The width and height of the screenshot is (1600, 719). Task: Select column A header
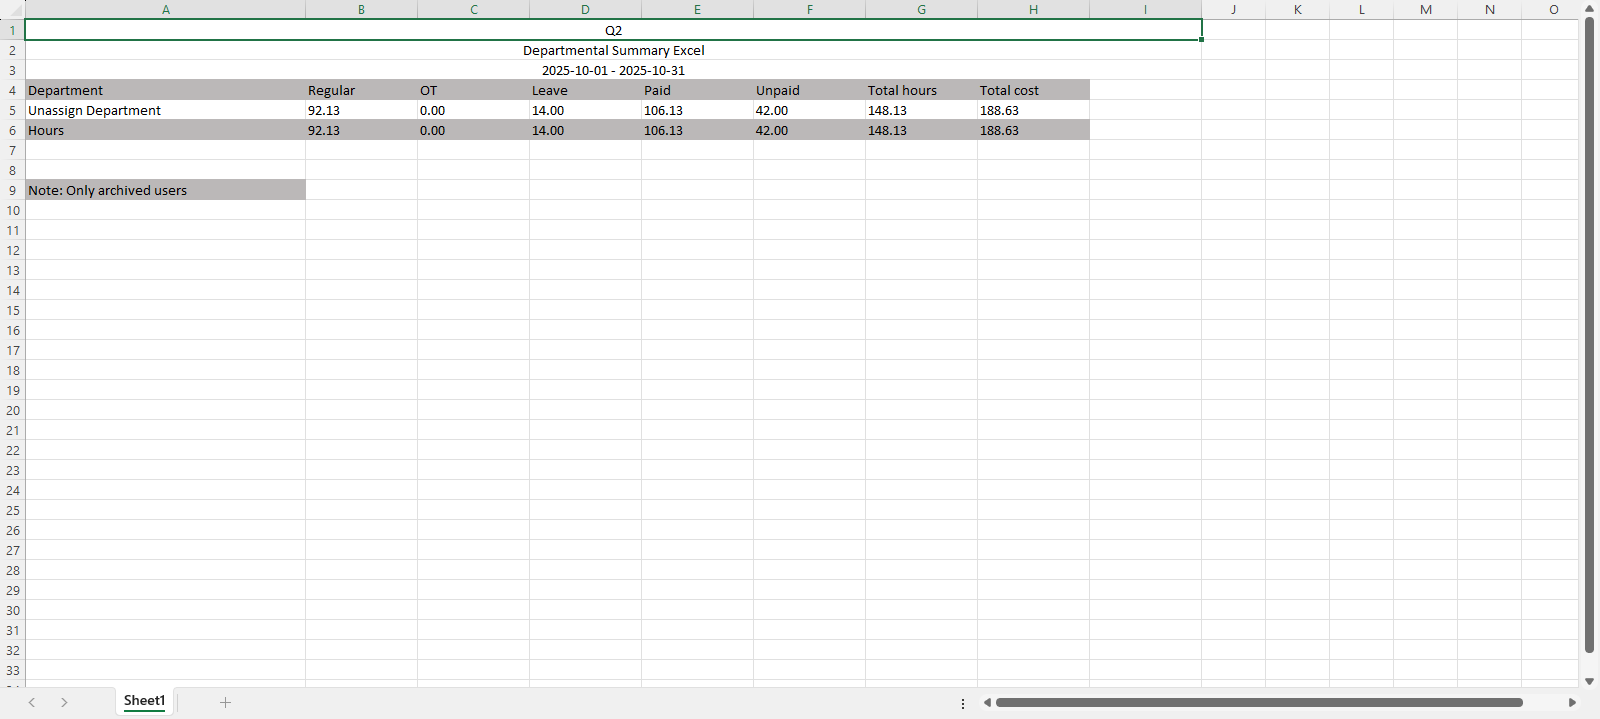coord(165,9)
